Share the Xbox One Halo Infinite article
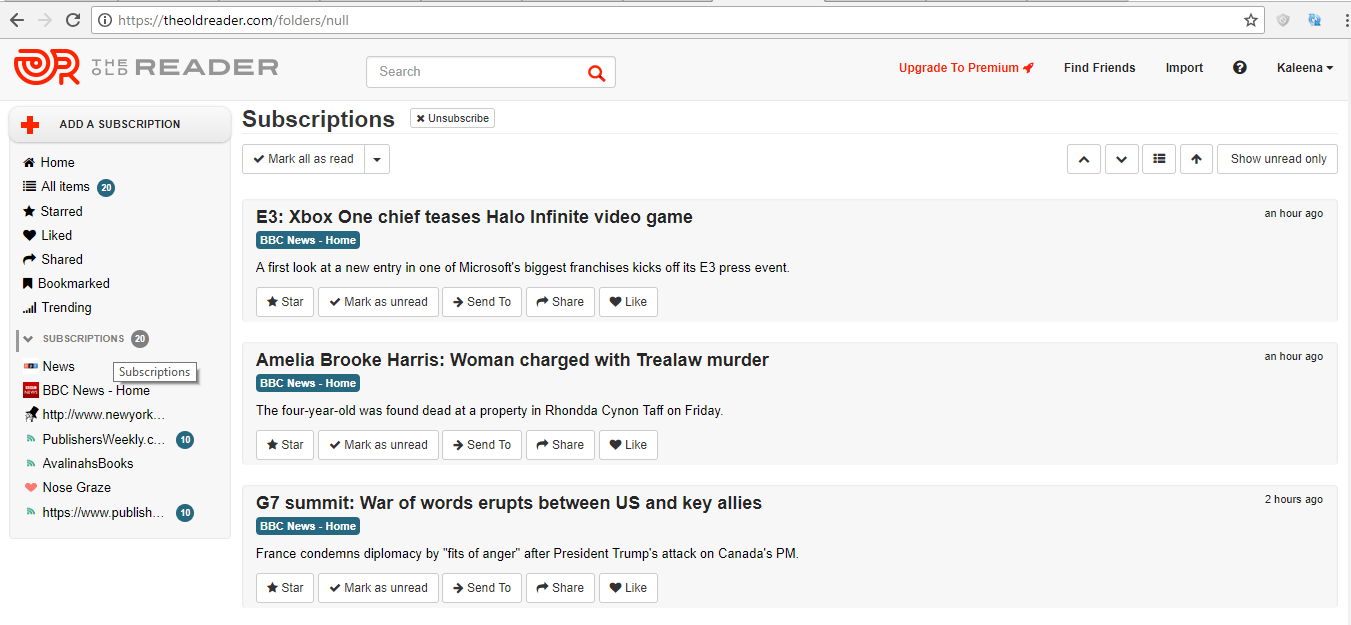The width and height of the screenshot is (1351, 625). point(560,302)
